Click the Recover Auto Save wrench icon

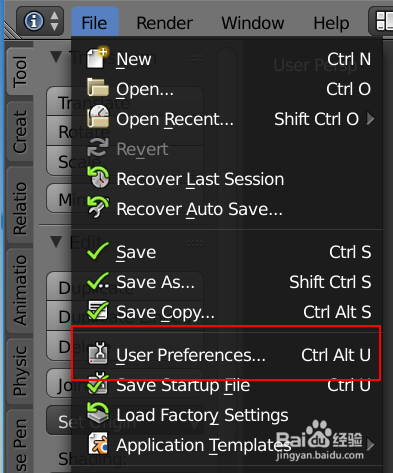[x=98, y=207]
